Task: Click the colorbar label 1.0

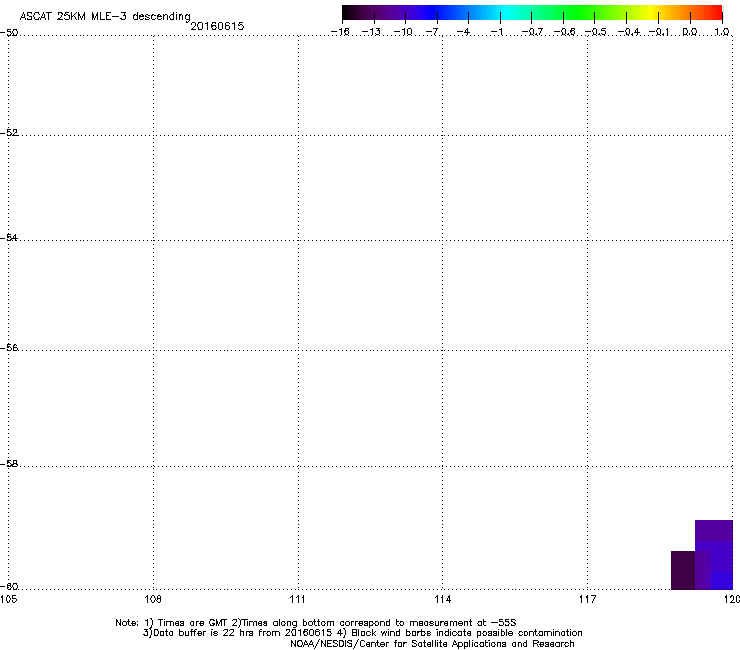Action: point(722,32)
